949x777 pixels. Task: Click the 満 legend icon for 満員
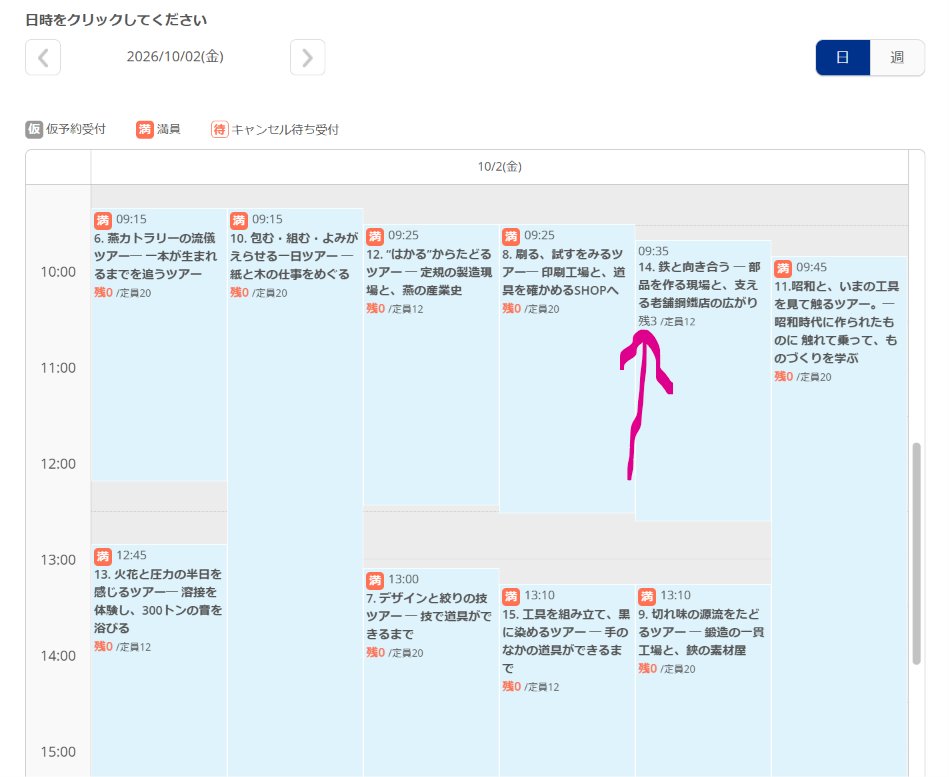point(145,129)
